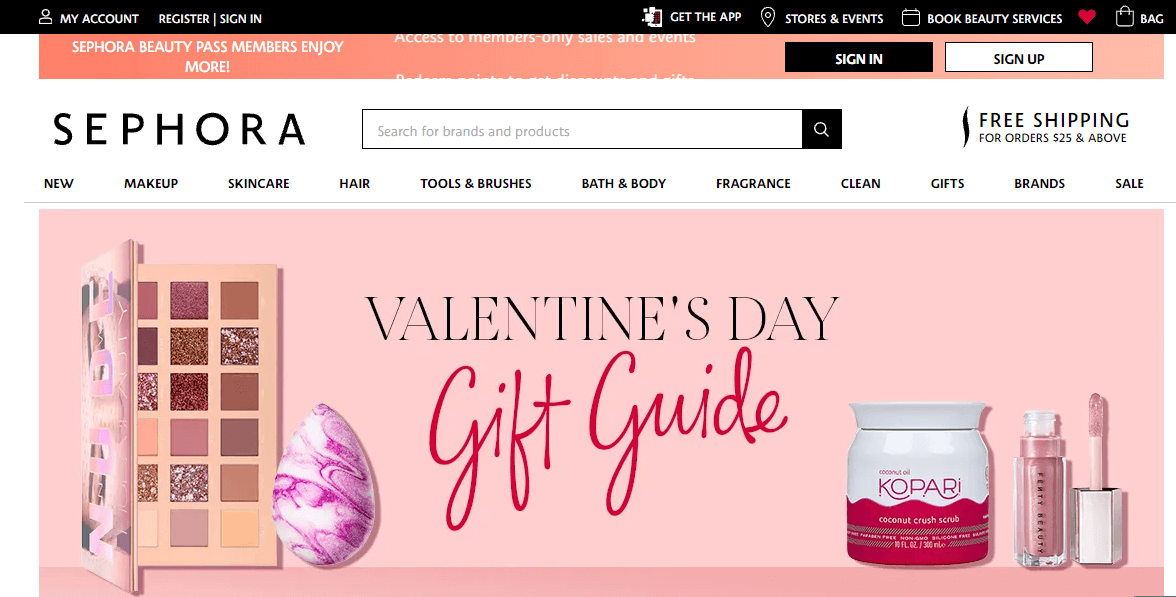Select the Sale menu item
Image resolution: width=1176 pixels, height=597 pixels.
(x=1129, y=183)
